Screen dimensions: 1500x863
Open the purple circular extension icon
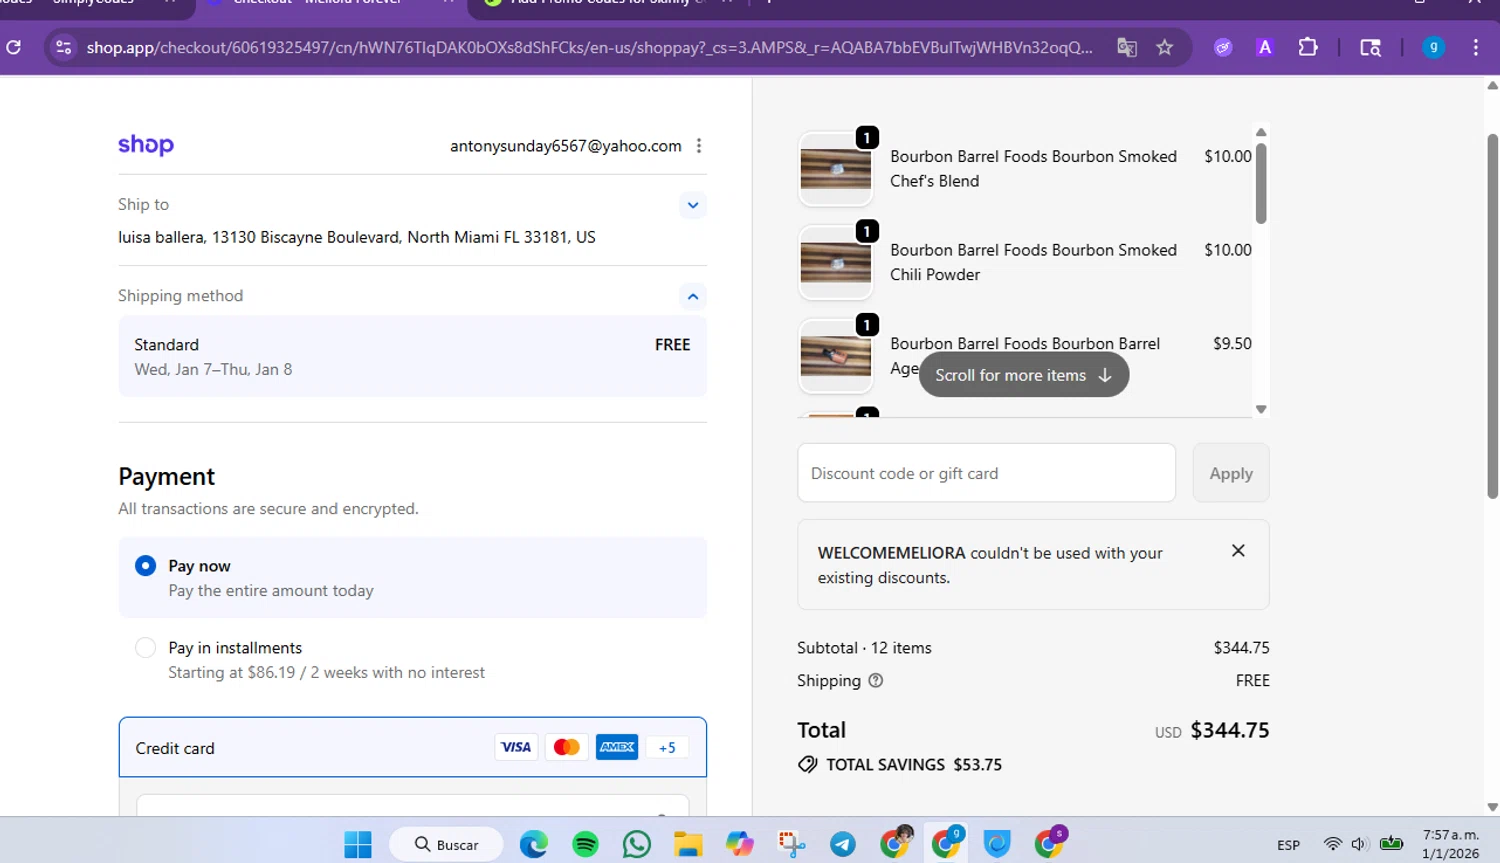[x=1223, y=47]
